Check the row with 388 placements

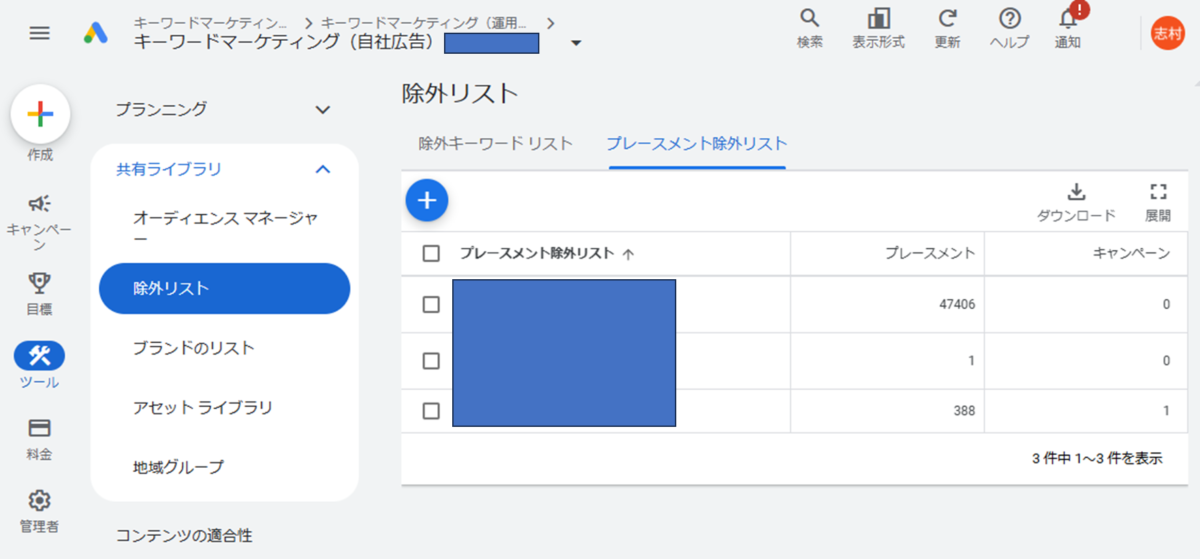tap(431, 410)
